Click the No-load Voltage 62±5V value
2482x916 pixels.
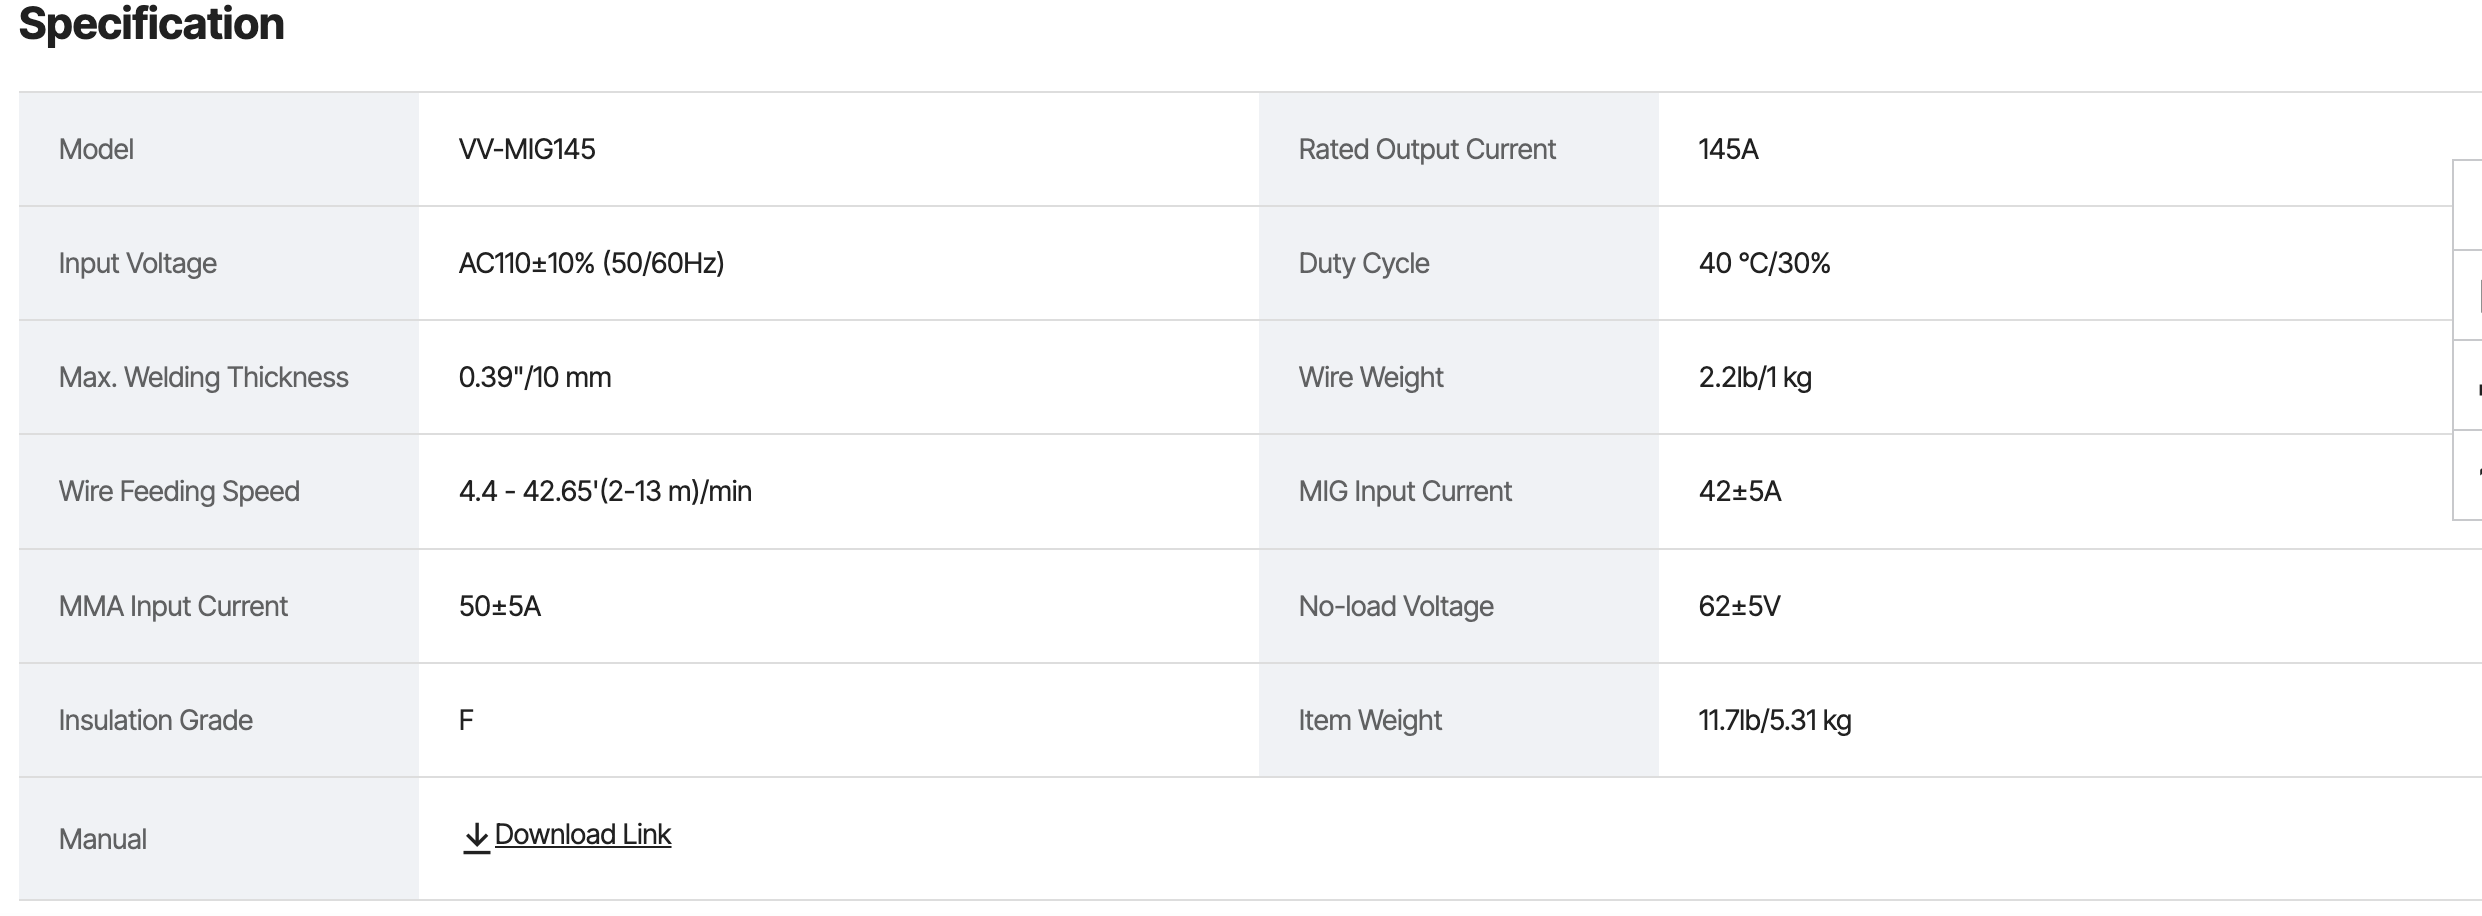coord(1739,606)
